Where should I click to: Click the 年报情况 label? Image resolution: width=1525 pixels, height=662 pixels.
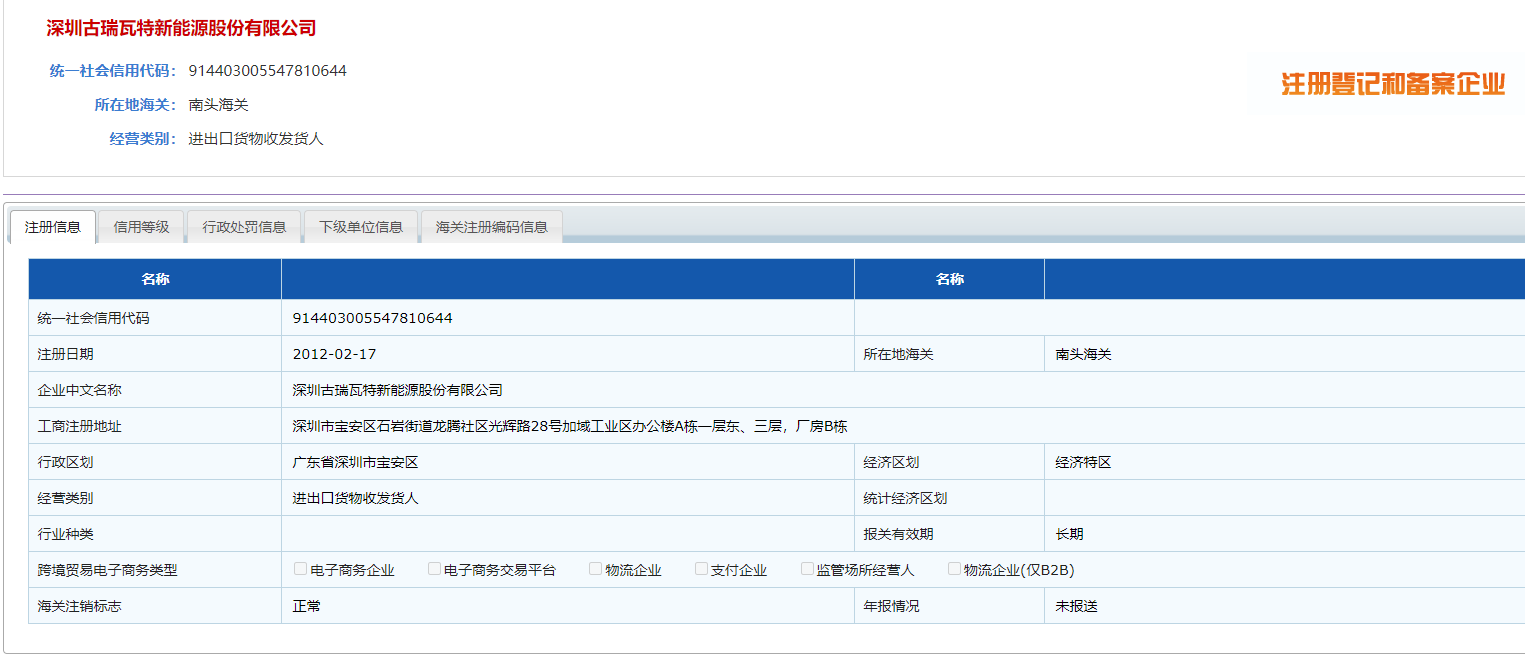[x=891, y=606]
